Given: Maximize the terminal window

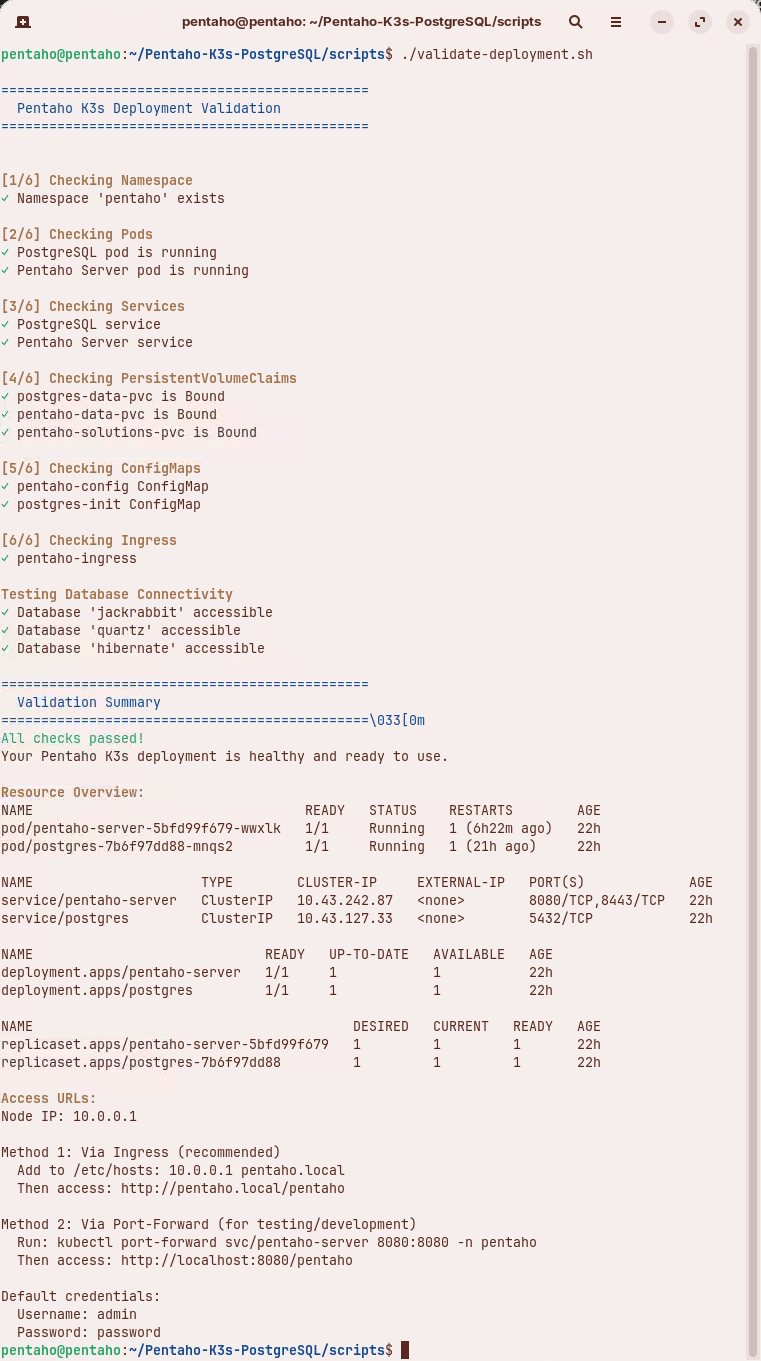Looking at the screenshot, I should [700, 21].
